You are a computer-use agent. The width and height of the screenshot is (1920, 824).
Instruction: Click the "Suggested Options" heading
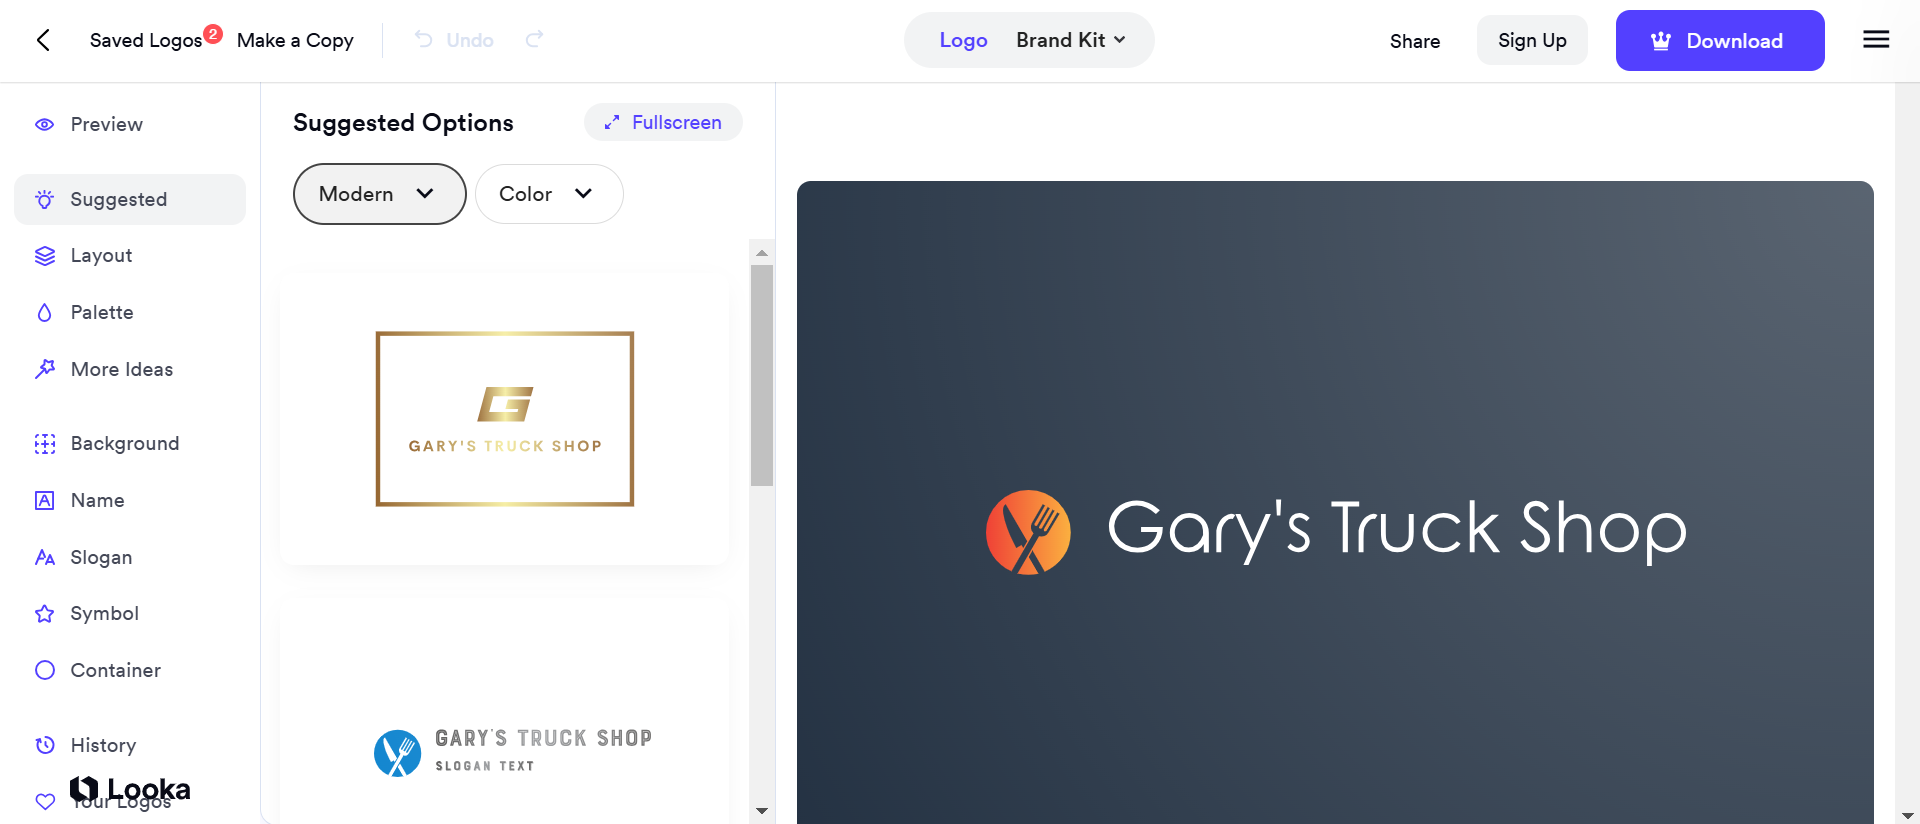pos(403,123)
